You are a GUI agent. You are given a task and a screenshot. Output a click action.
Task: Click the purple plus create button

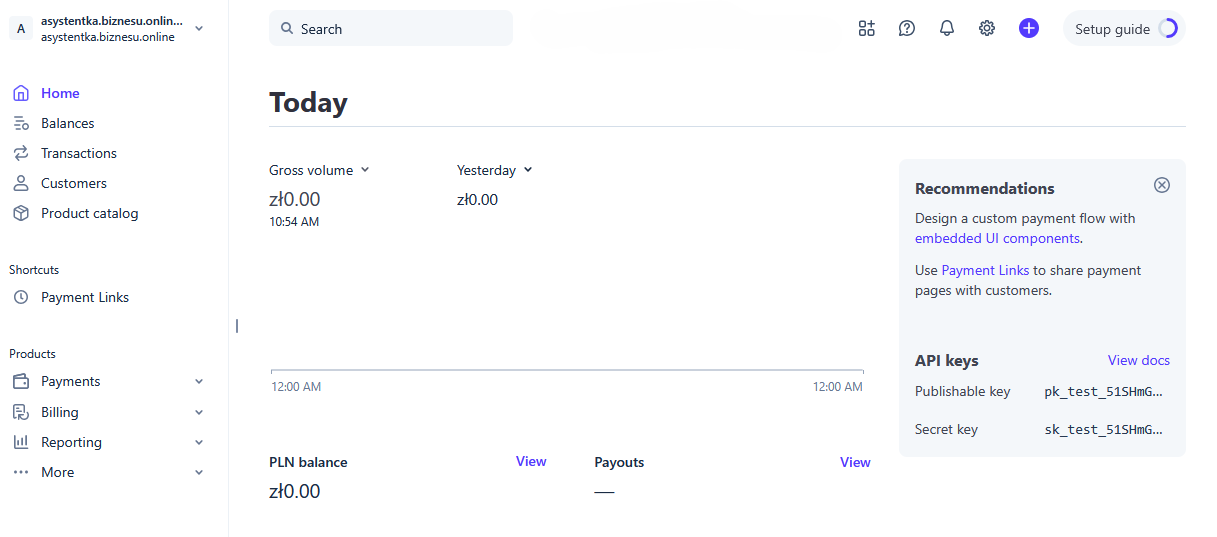pos(1029,29)
